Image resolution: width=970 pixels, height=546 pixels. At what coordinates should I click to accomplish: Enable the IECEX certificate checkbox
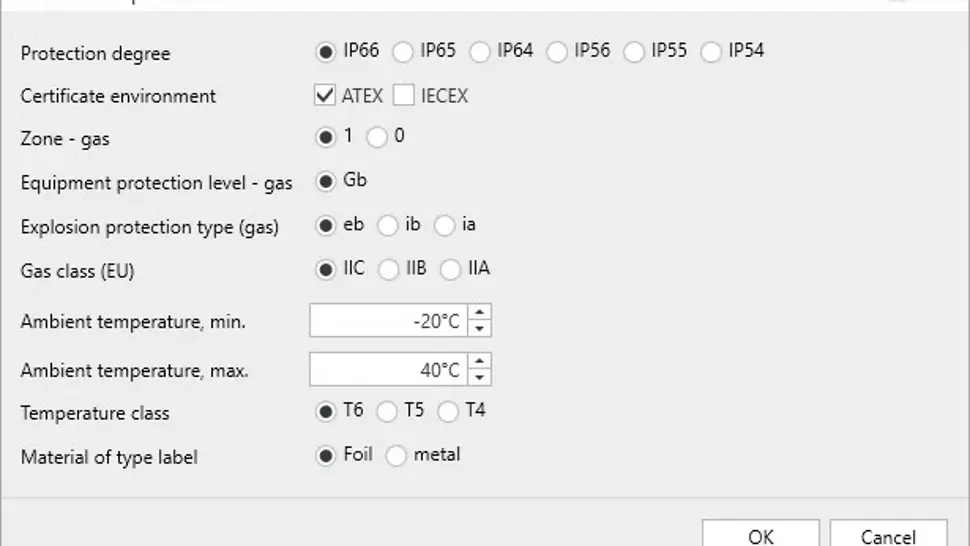(403, 96)
